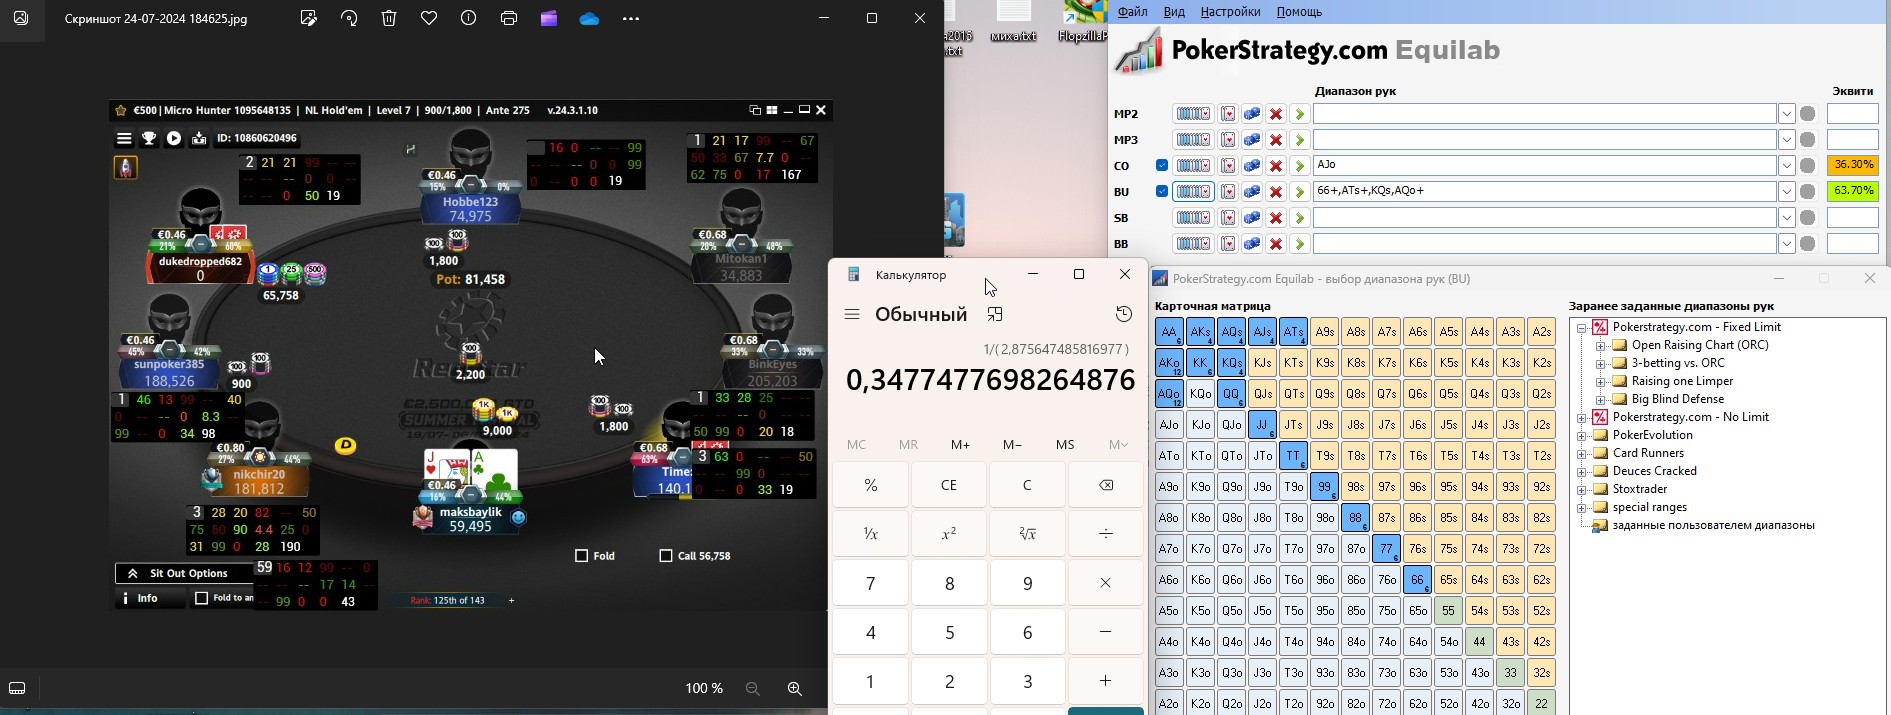Image resolution: width=1891 pixels, height=715 pixels.
Task: Uncheck the CO player checkbox
Action: pos(1162,165)
